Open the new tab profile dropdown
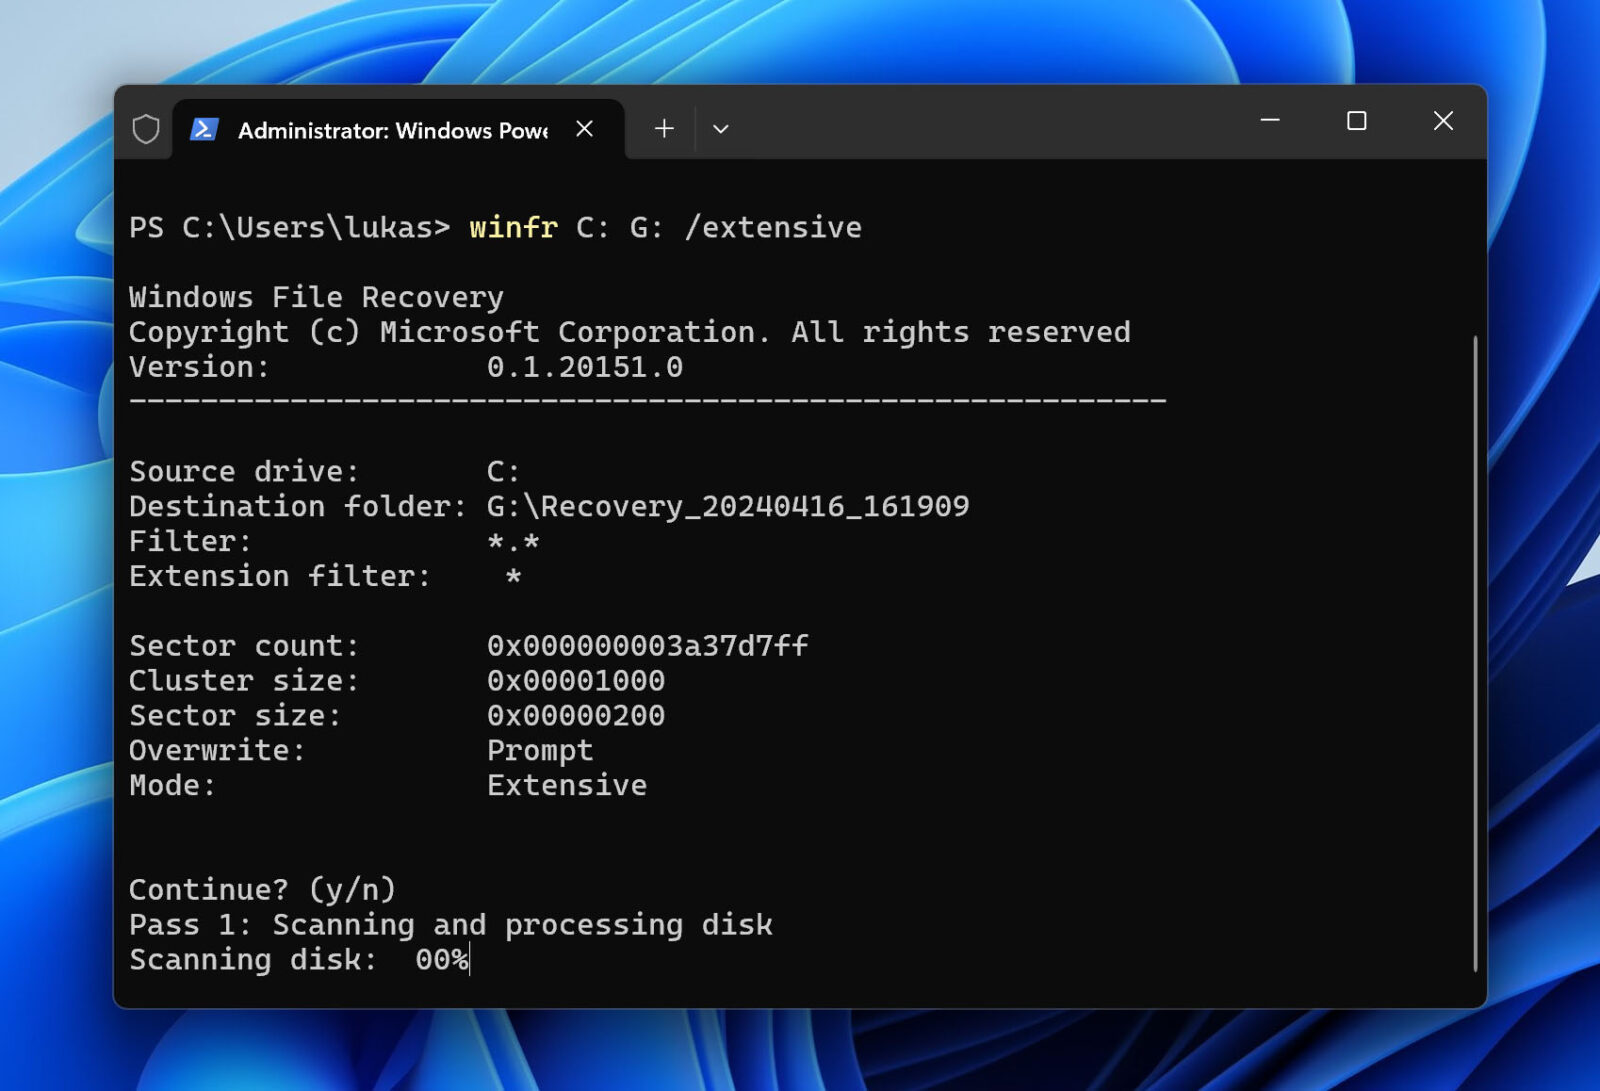The image size is (1600, 1091). (x=721, y=128)
